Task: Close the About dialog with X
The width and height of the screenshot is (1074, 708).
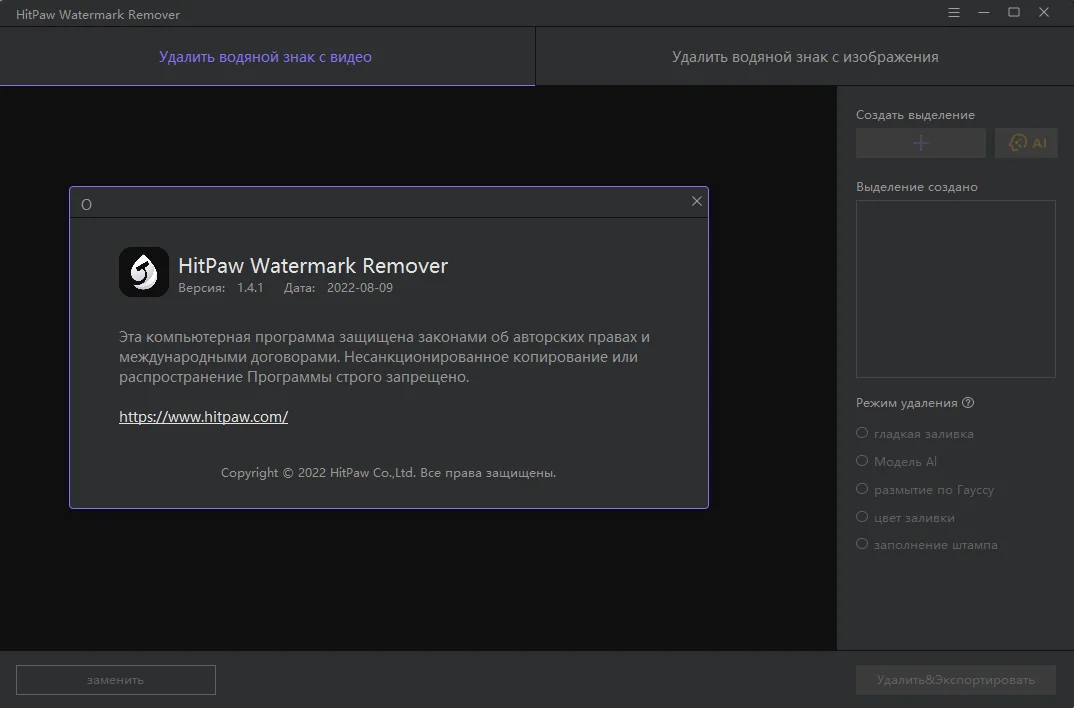Action: pos(697,201)
